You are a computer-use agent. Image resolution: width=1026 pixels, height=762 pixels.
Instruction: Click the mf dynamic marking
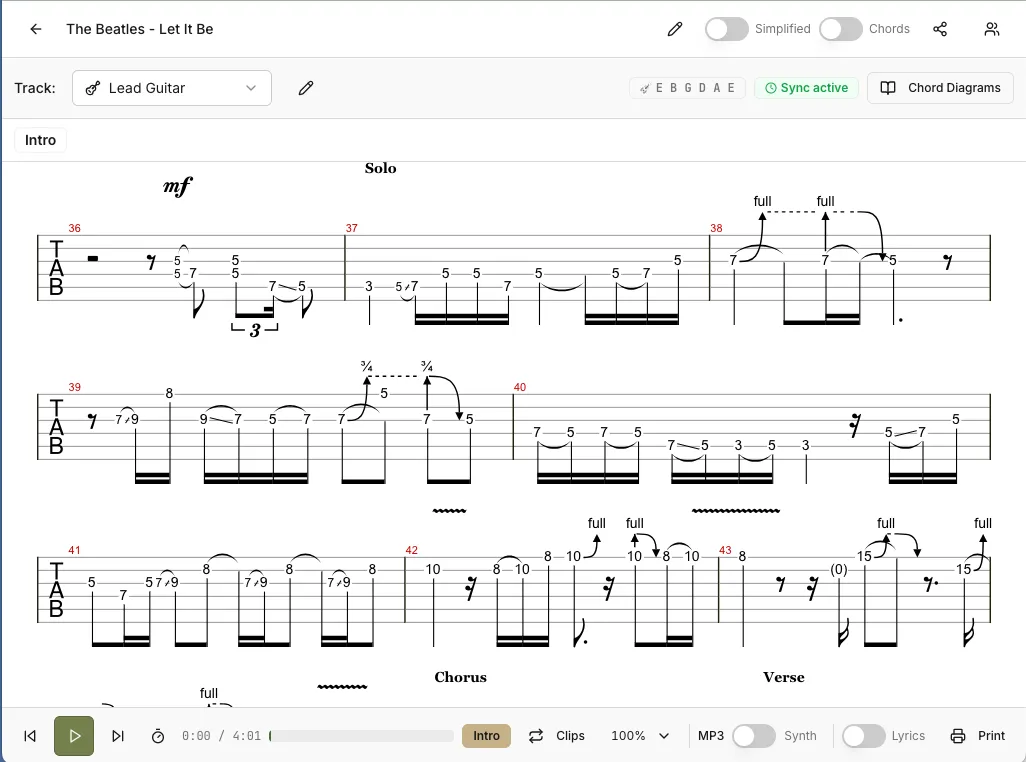tap(177, 186)
